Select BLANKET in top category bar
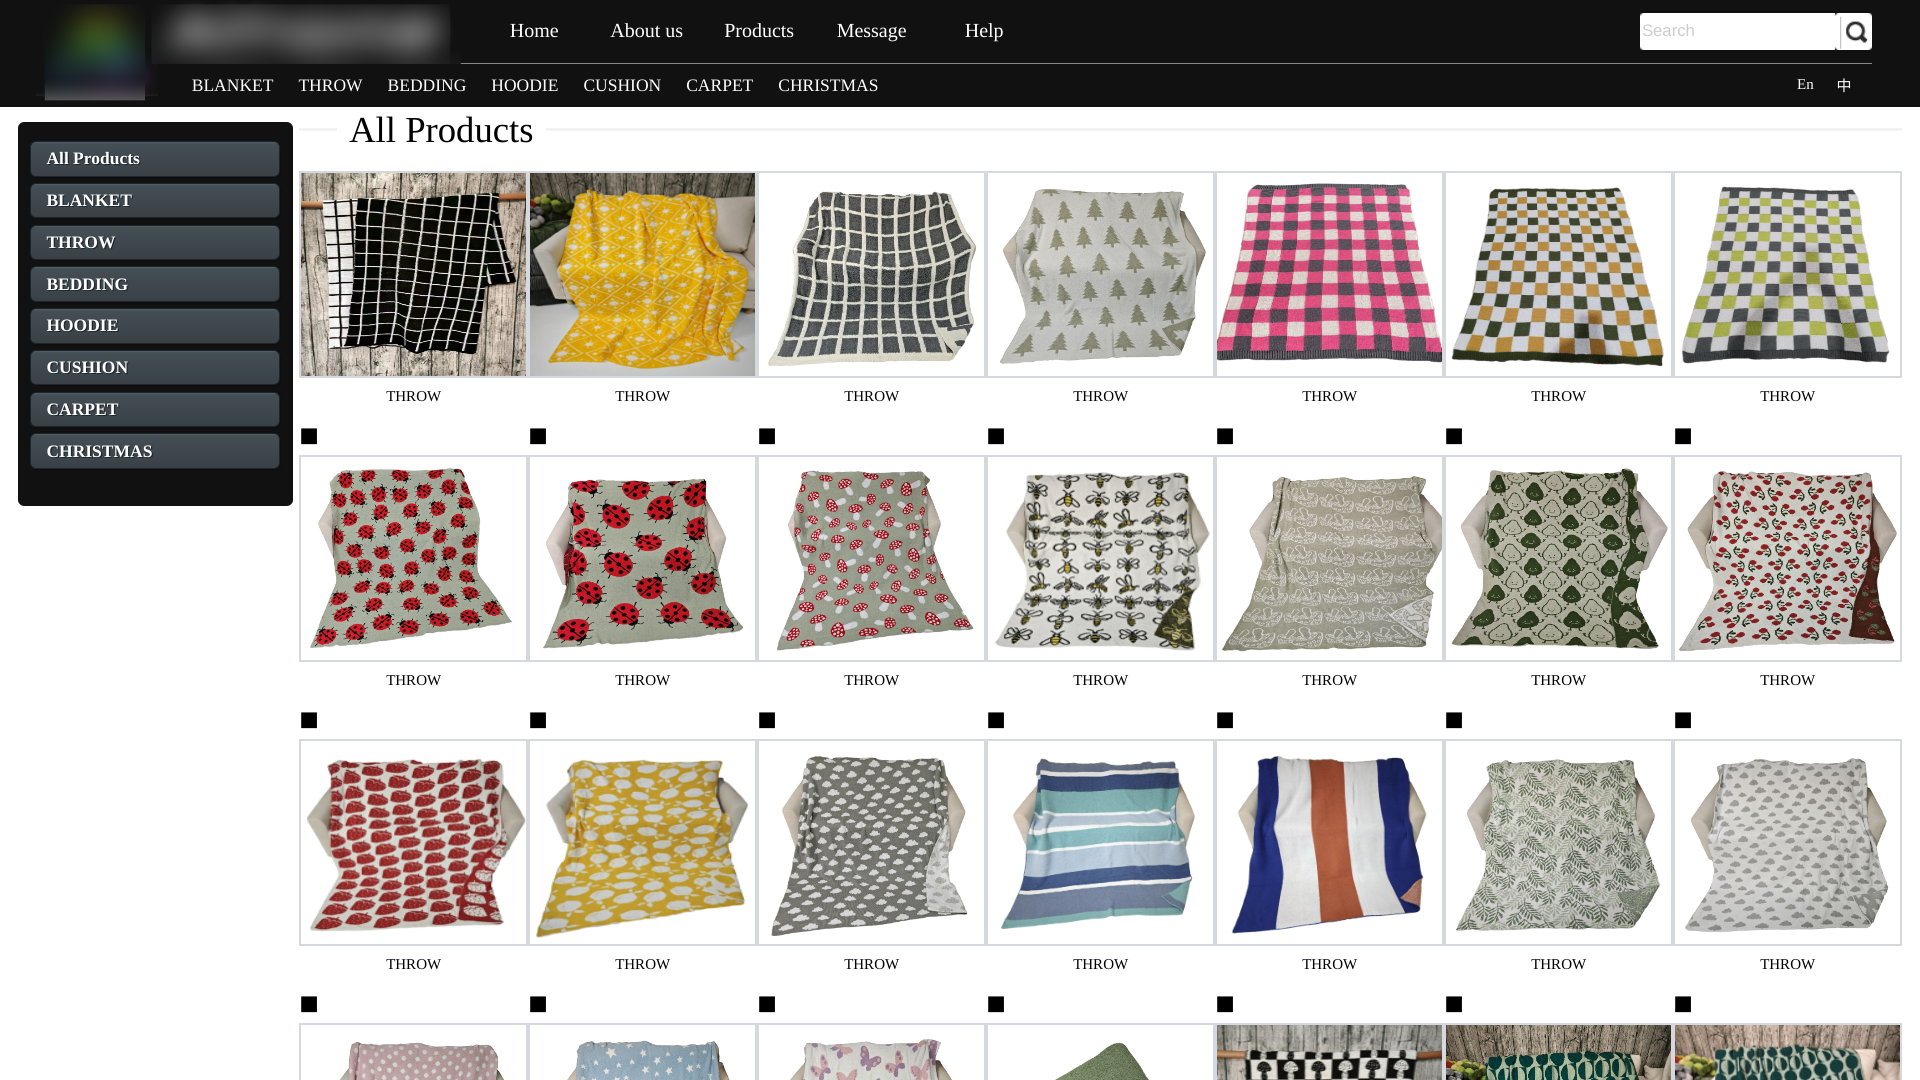Image resolution: width=1920 pixels, height=1080 pixels. click(232, 86)
